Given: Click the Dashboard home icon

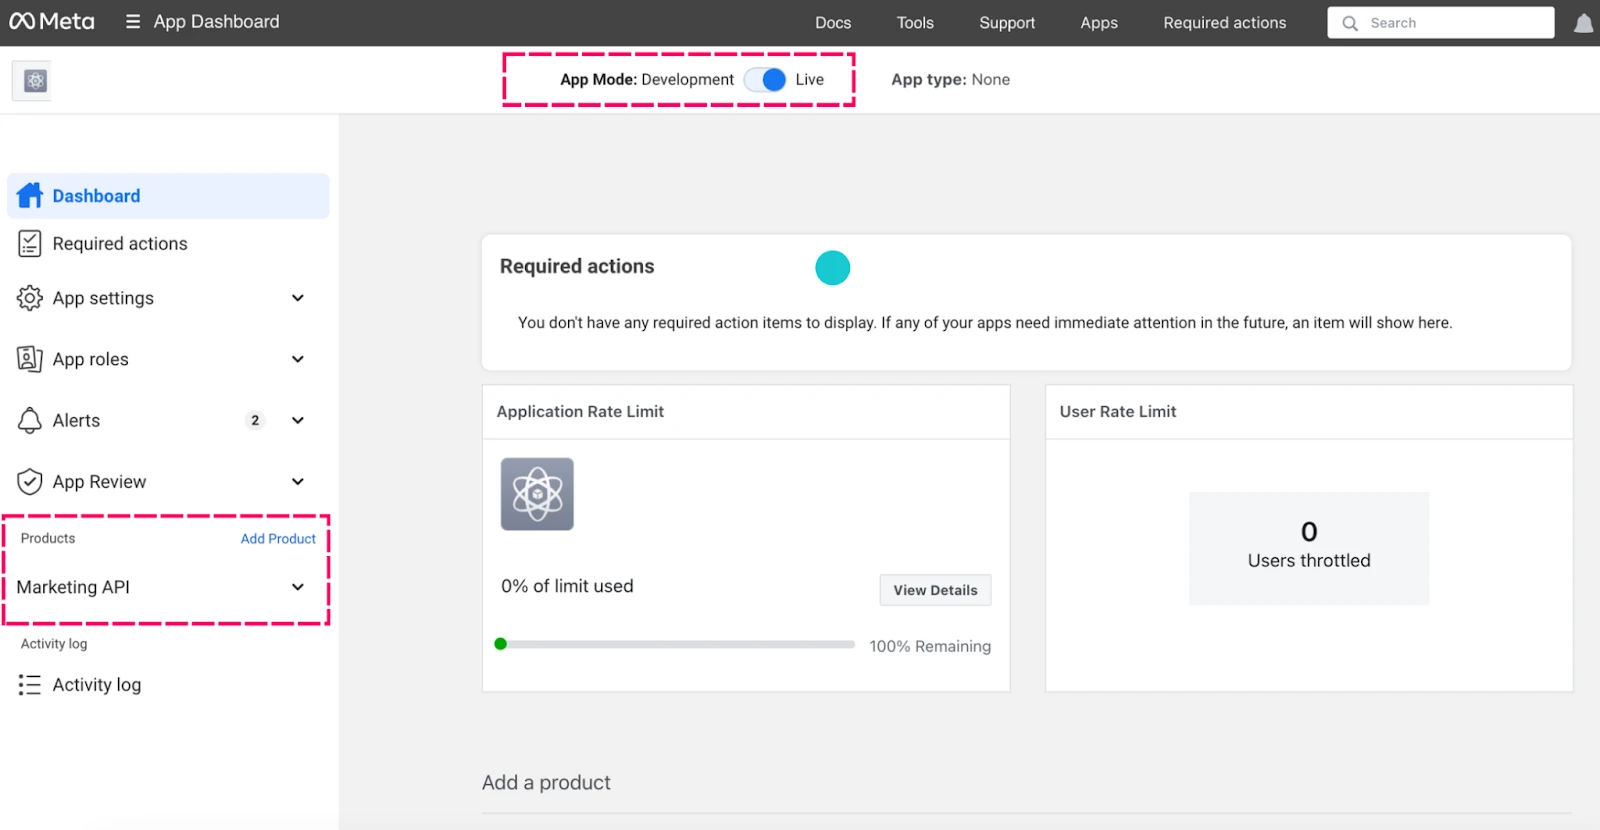Looking at the screenshot, I should [x=30, y=195].
